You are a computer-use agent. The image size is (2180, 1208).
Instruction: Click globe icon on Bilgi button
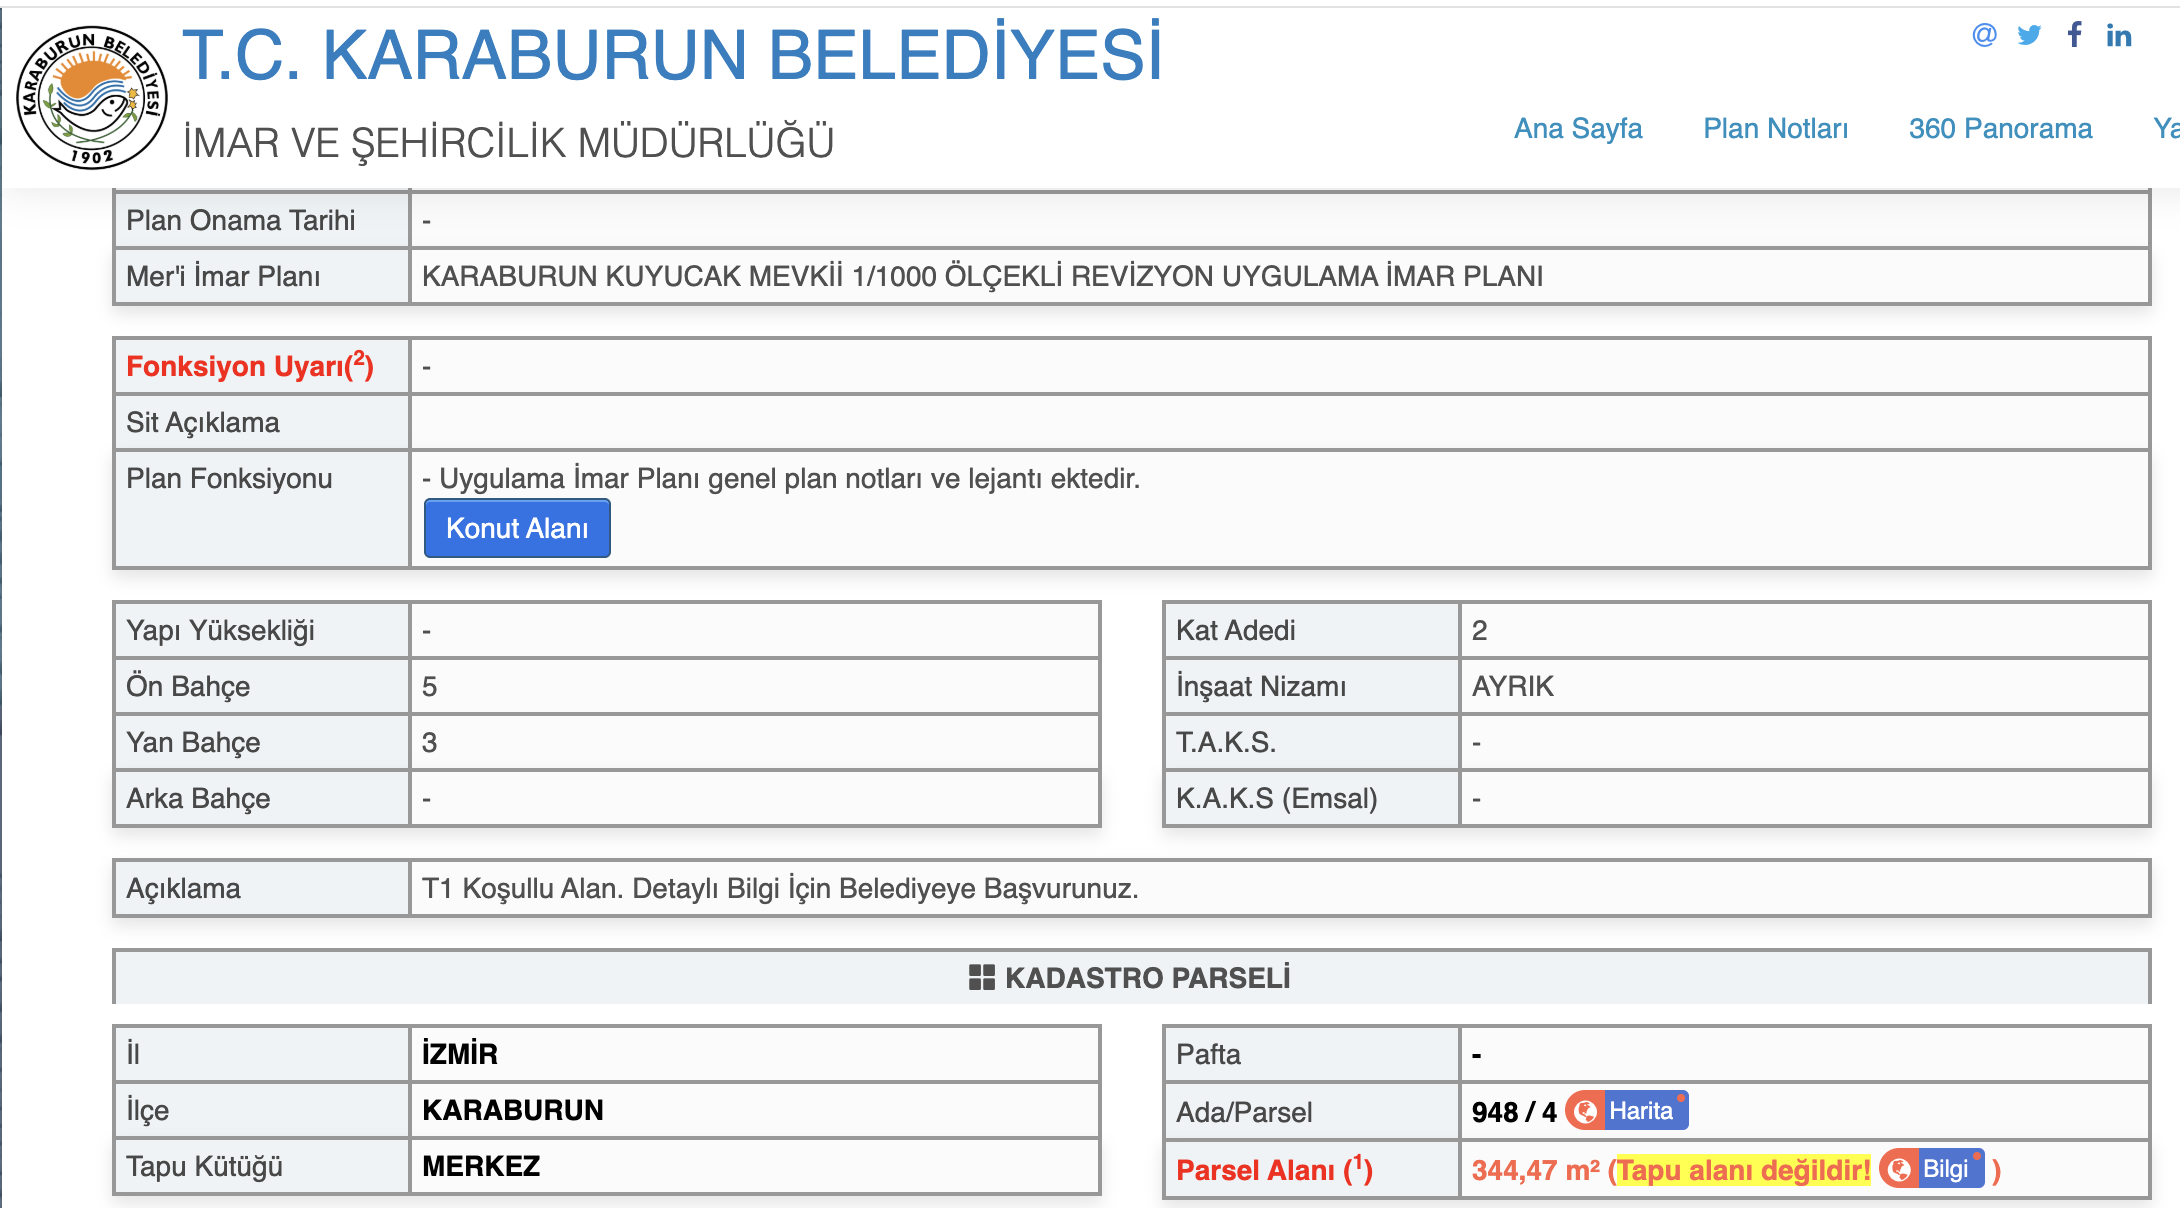pyautogui.click(x=1899, y=1169)
